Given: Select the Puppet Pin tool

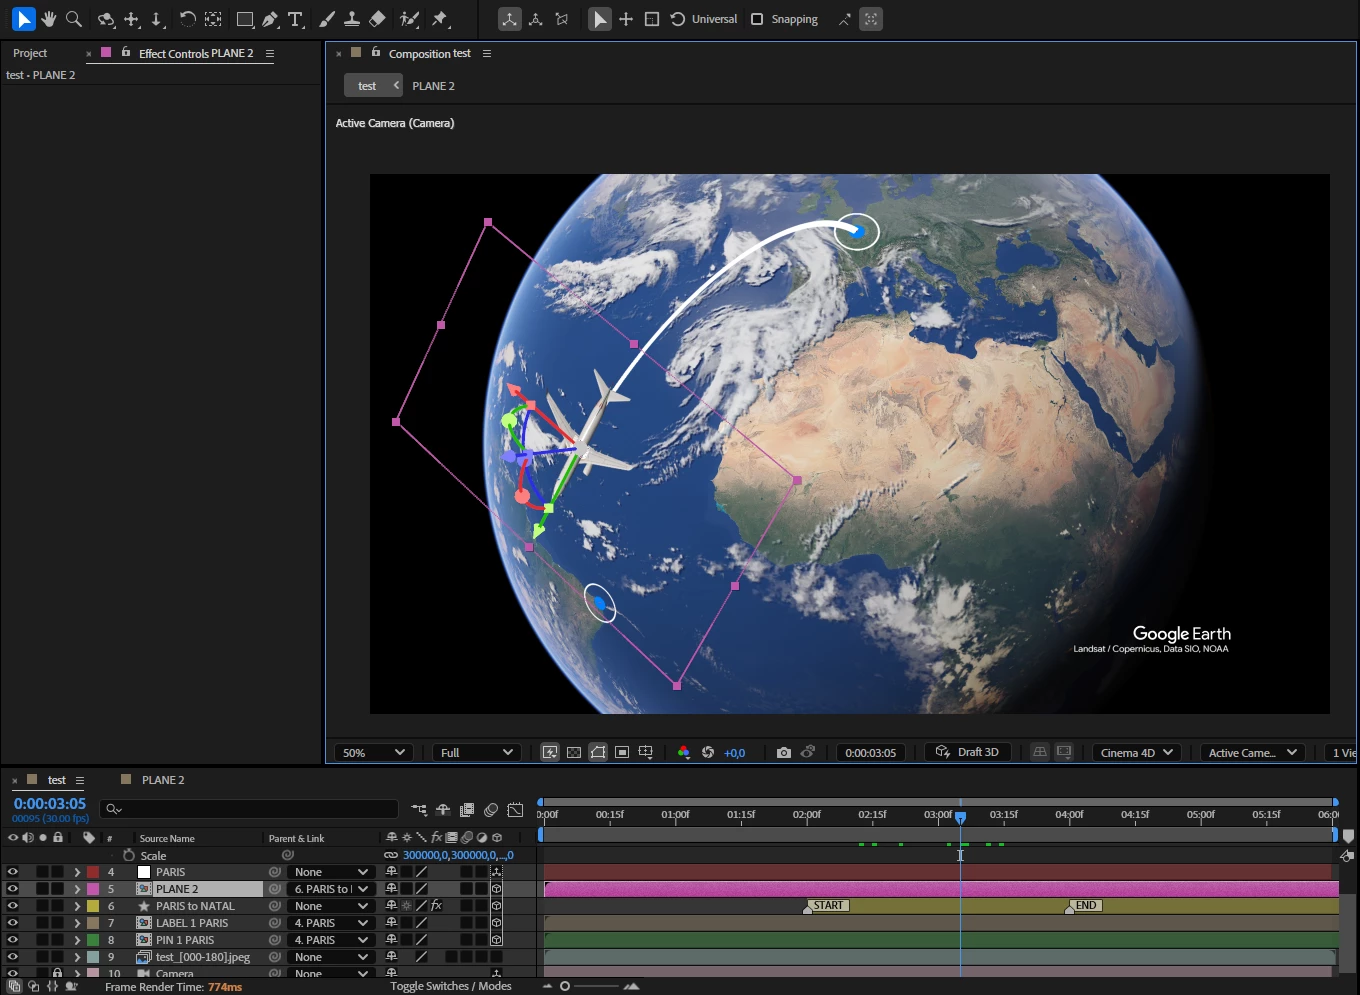Looking at the screenshot, I should [440, 19].
